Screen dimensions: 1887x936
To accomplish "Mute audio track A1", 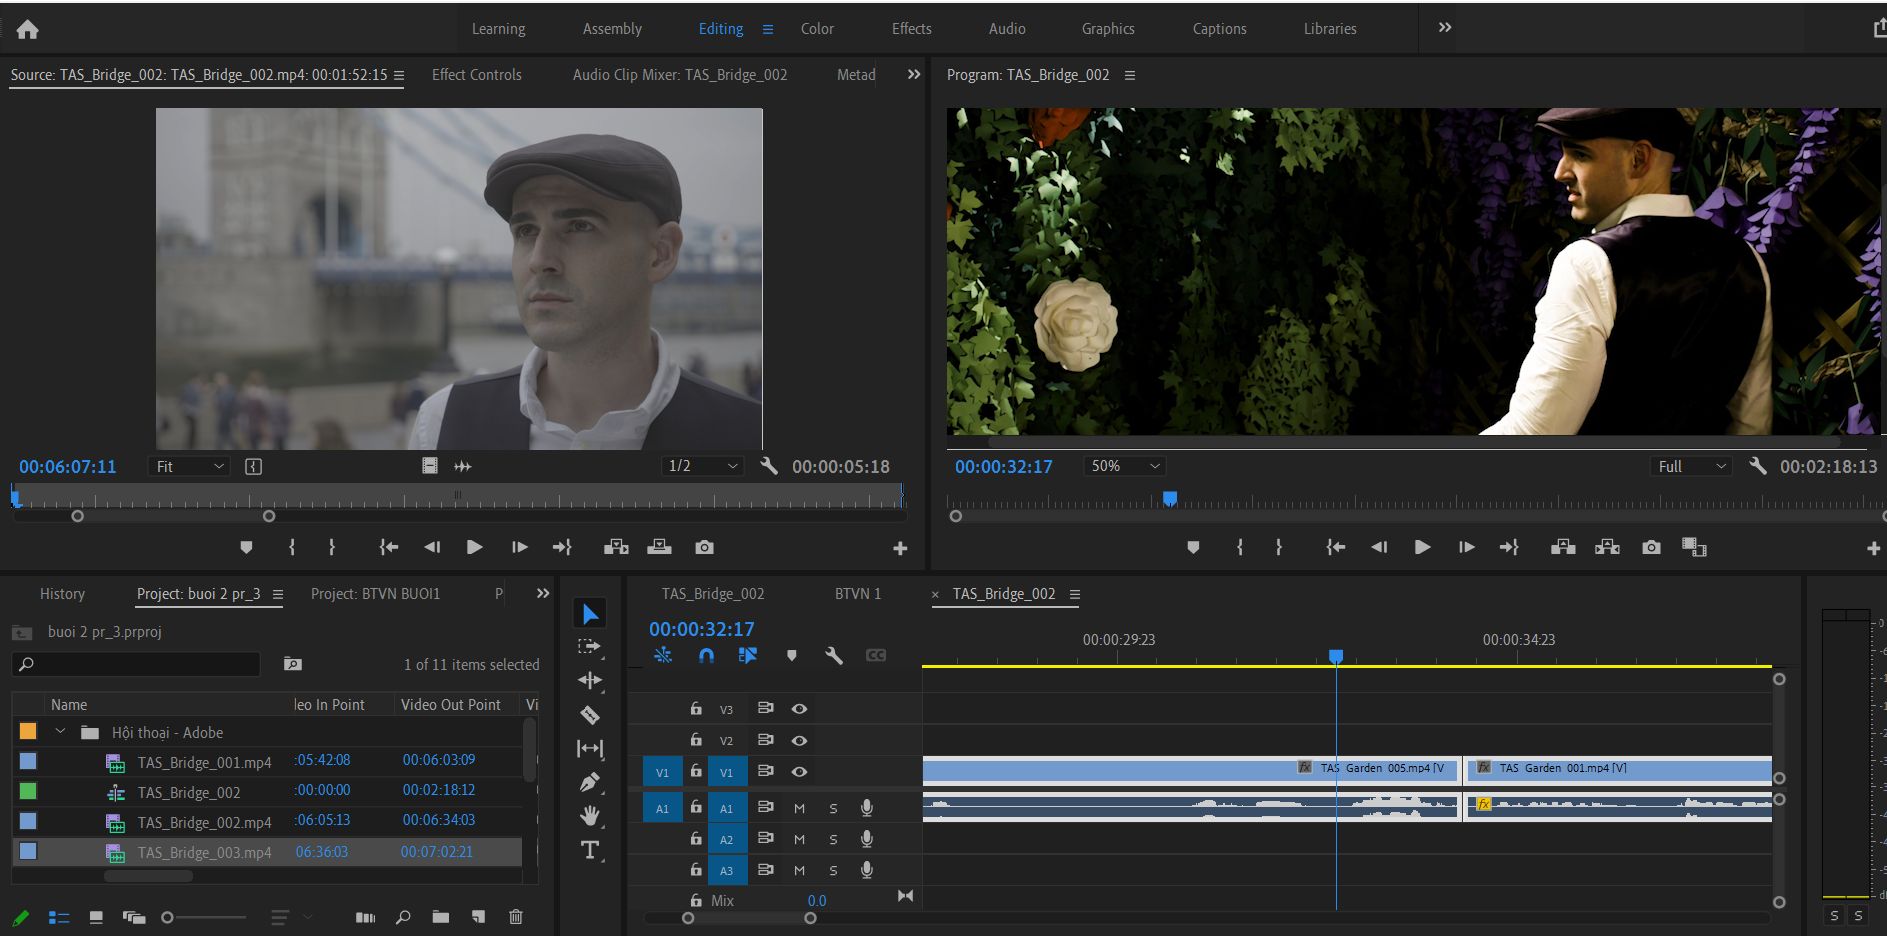I will click(799, 808).
